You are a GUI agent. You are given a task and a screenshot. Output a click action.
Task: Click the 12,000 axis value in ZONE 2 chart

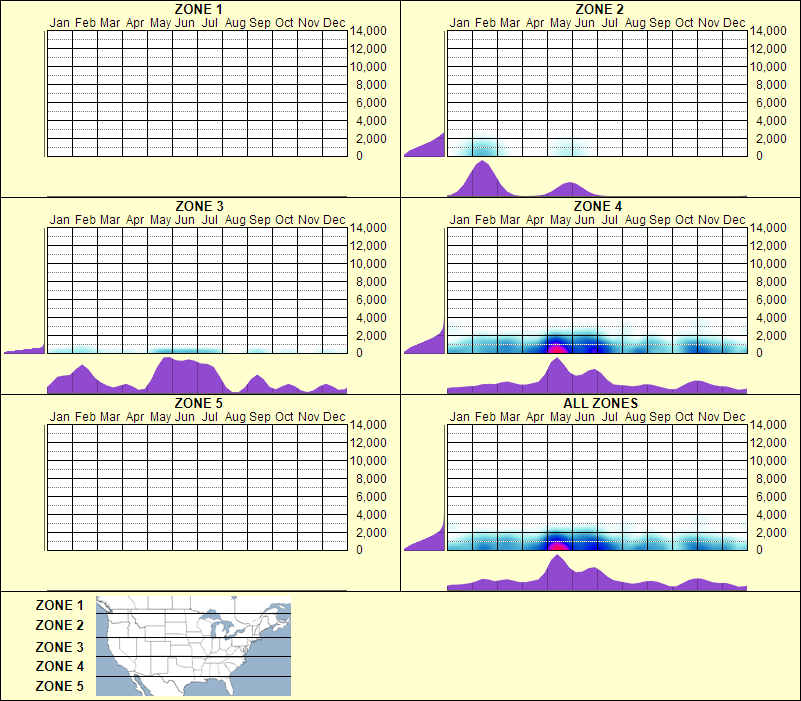pos(768,49)
